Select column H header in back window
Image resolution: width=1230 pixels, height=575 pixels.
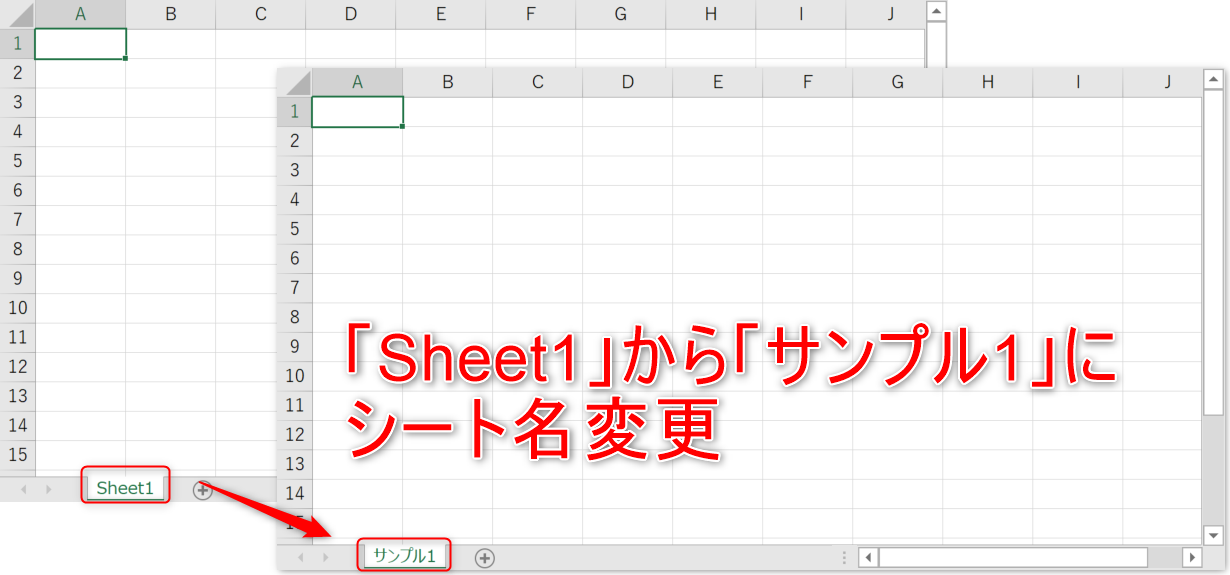[711, 14]
